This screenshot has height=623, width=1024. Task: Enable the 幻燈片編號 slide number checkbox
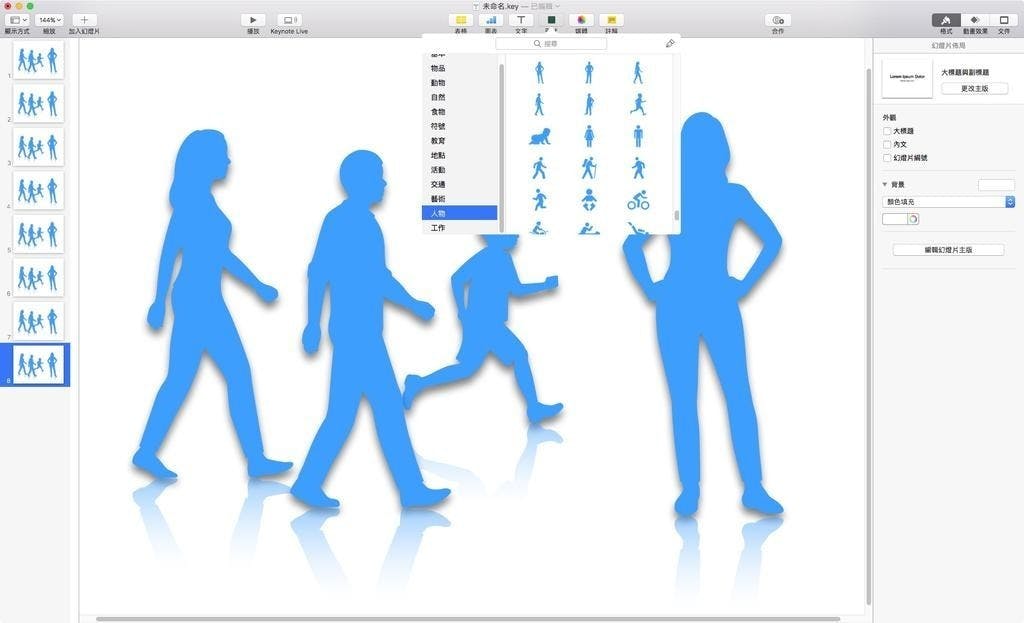click(887, 158)
